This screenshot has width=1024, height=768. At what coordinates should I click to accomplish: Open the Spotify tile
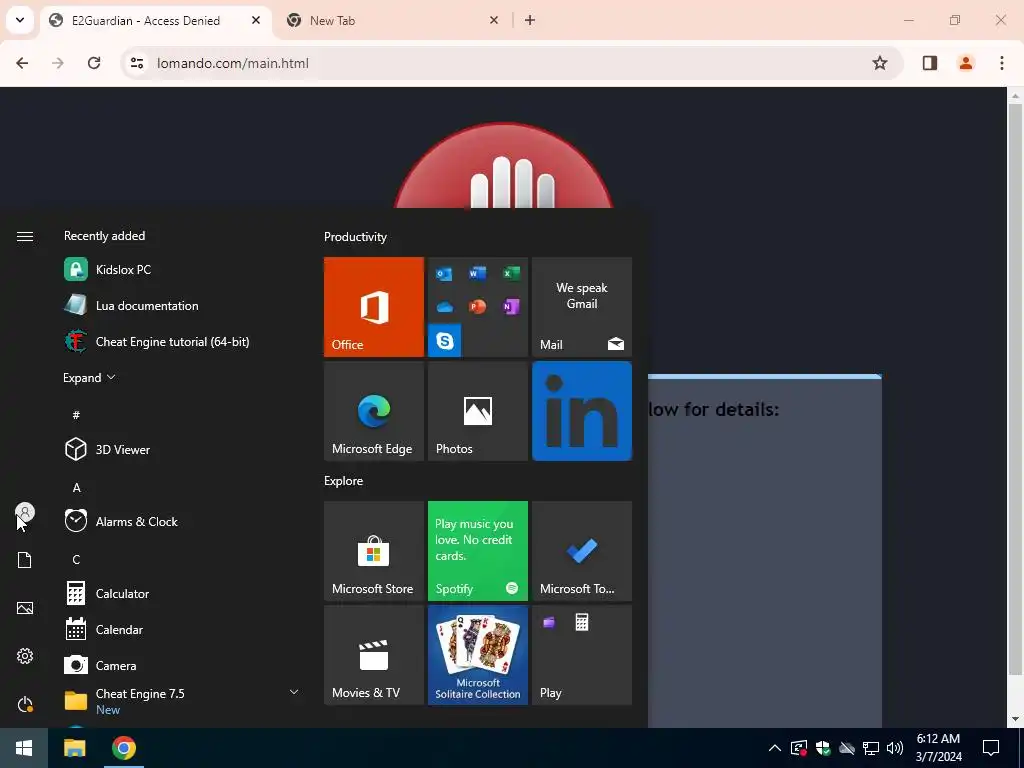pyautogui.click(x=477, y=551)
